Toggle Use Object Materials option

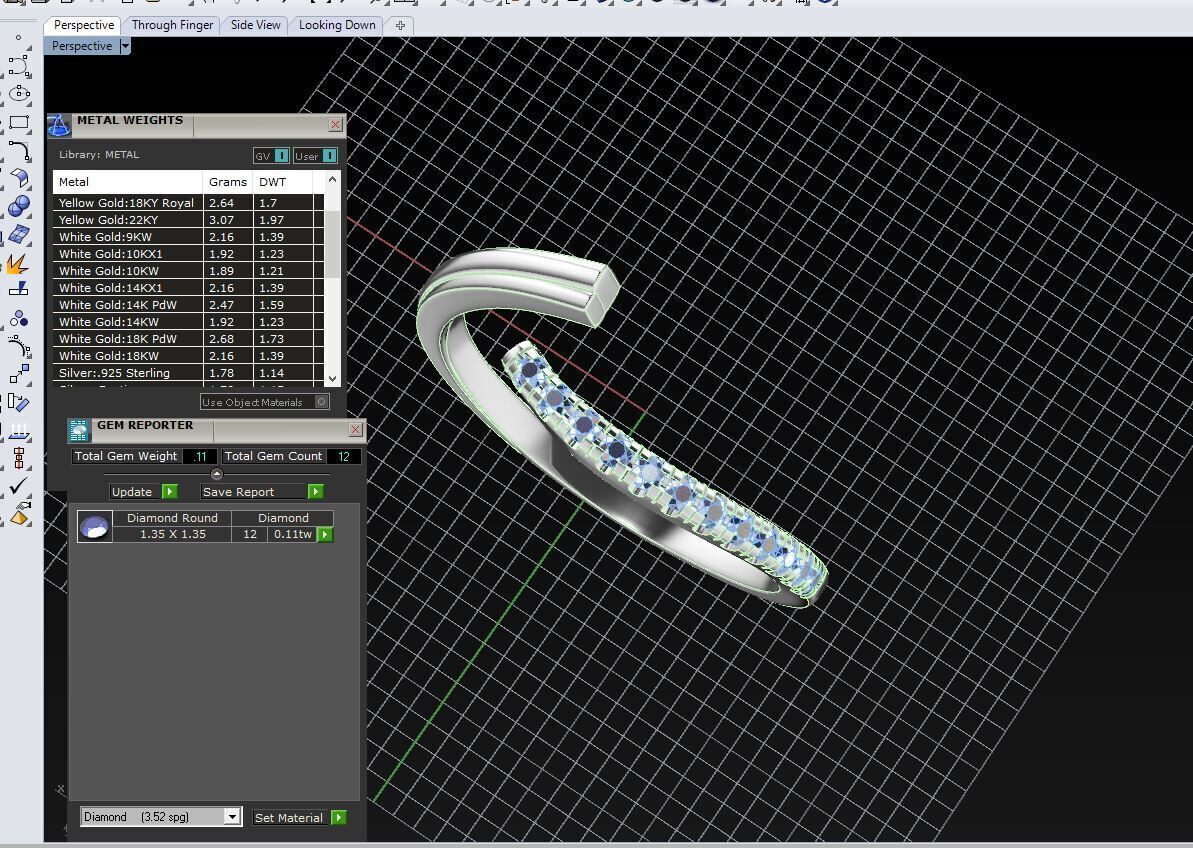265,402
